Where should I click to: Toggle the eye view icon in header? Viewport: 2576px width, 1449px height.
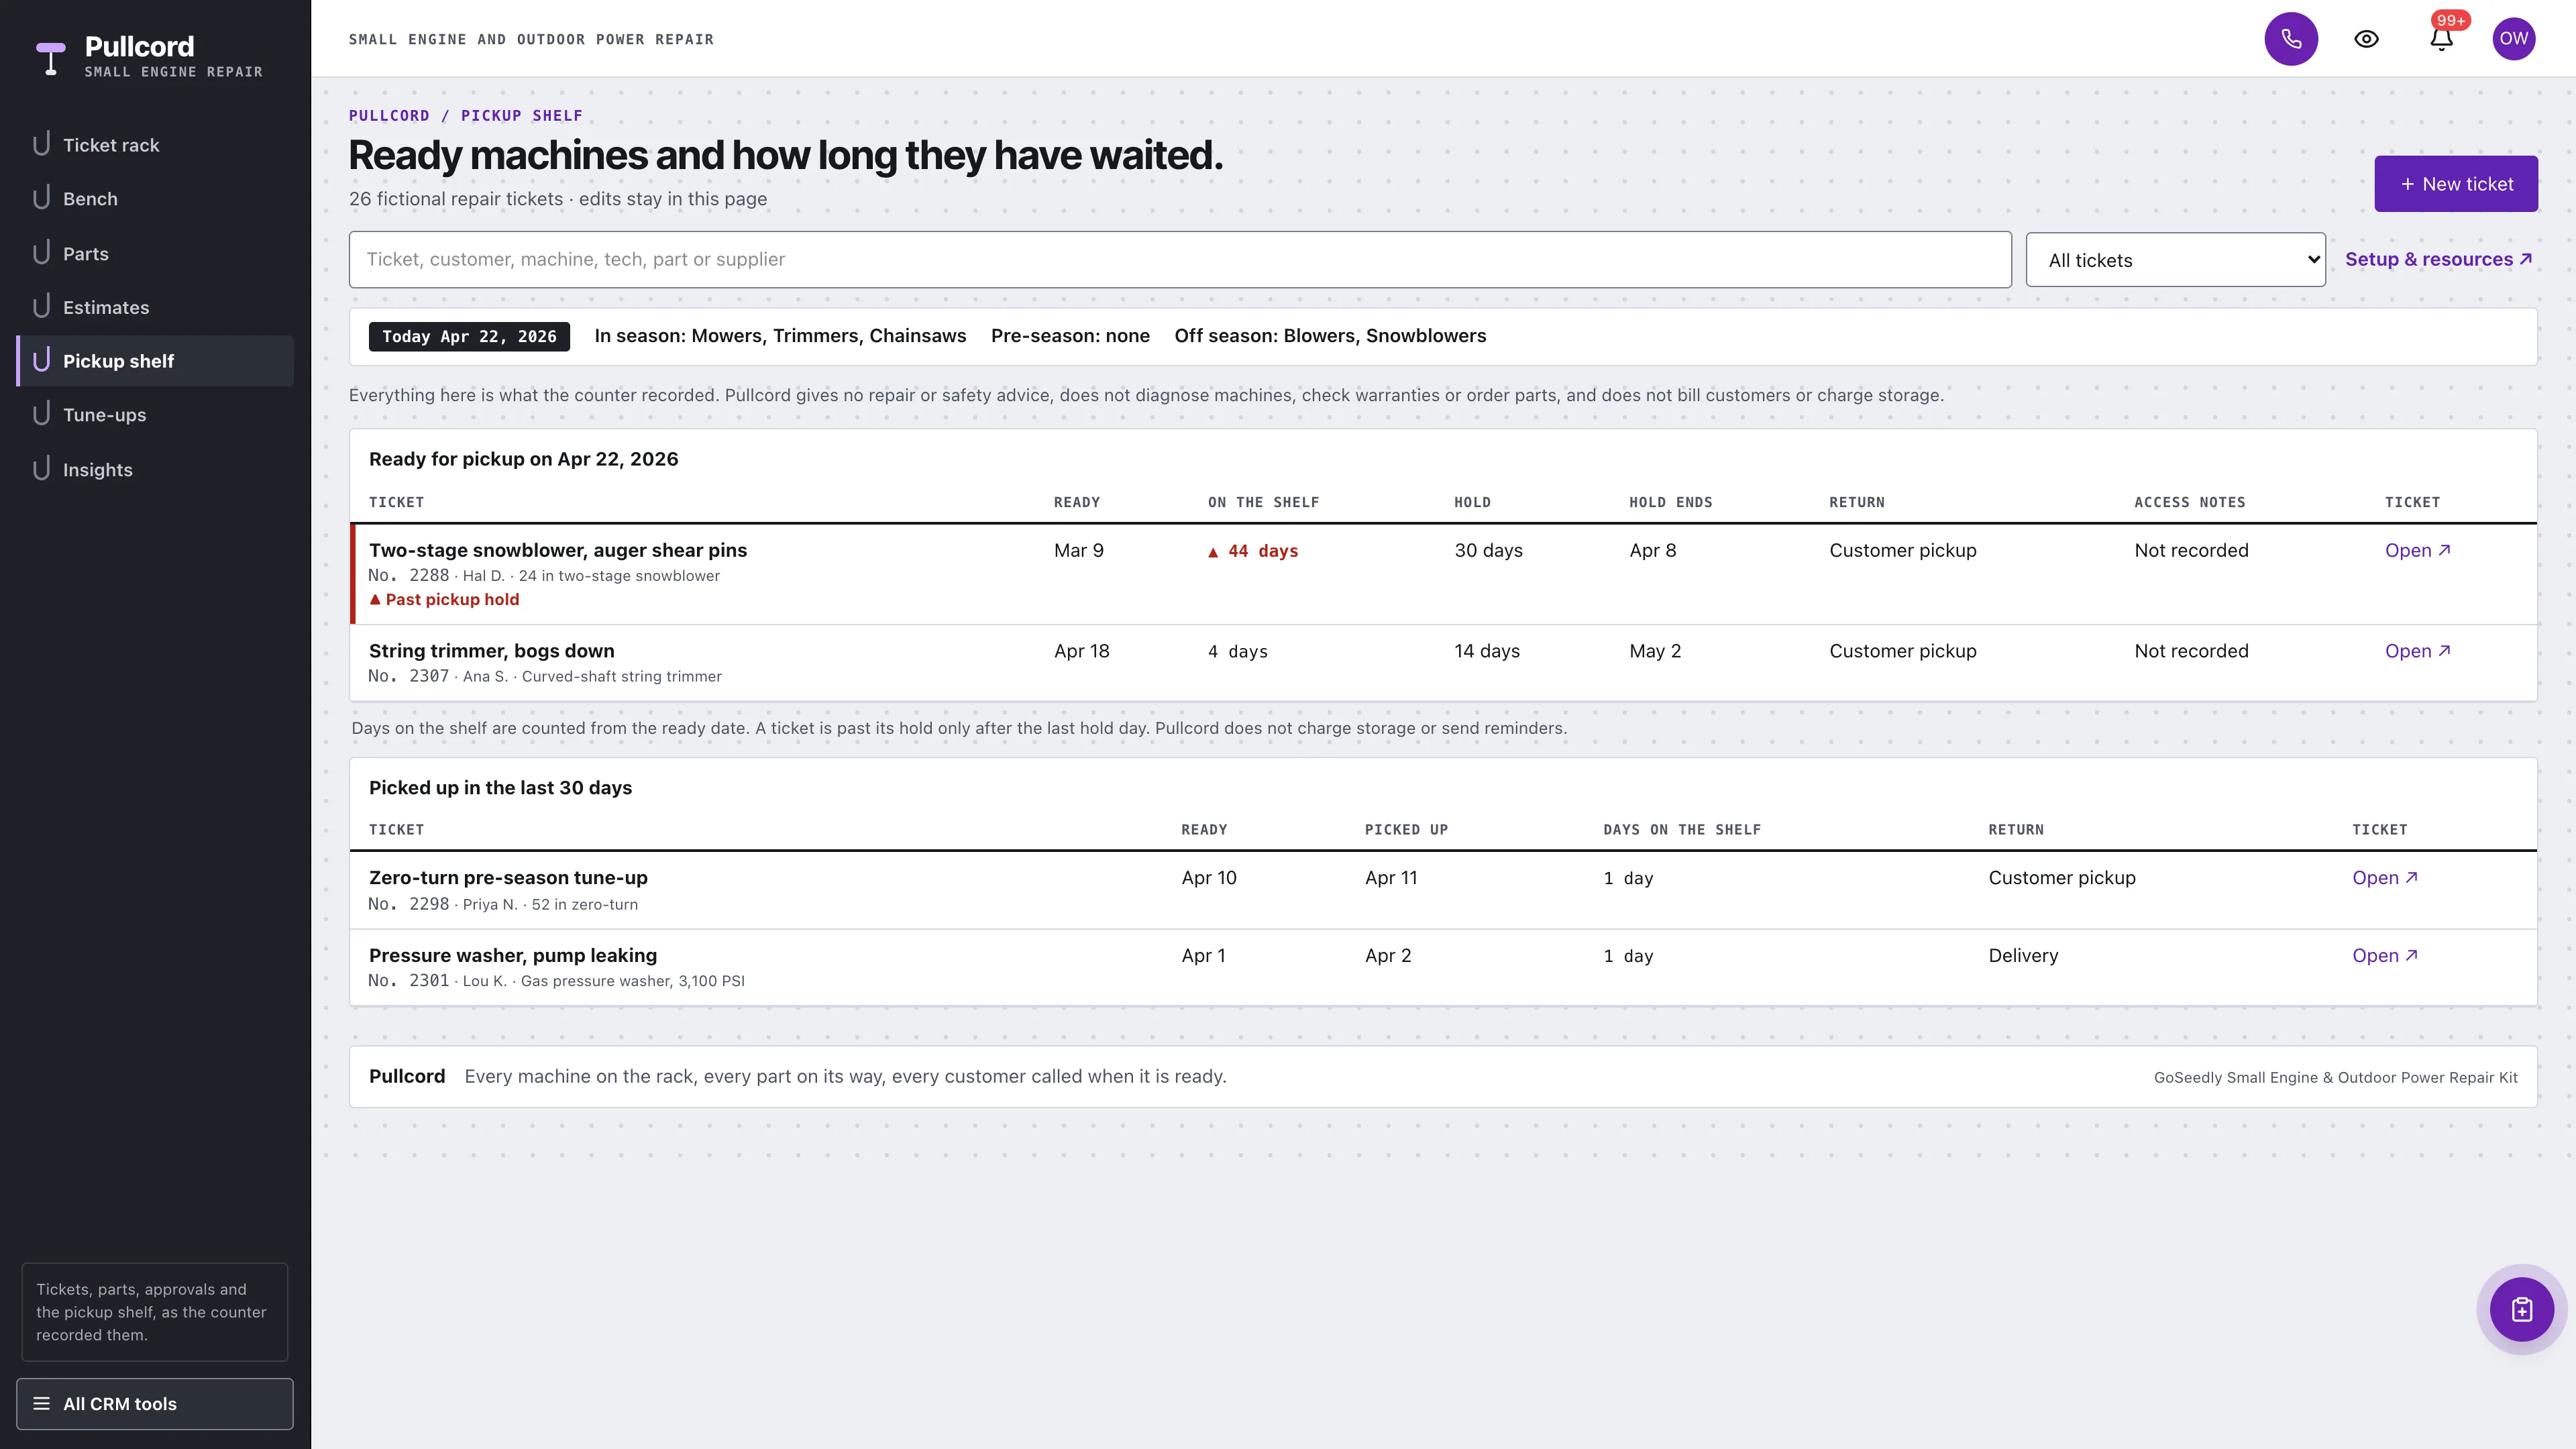coord(2366,39)
